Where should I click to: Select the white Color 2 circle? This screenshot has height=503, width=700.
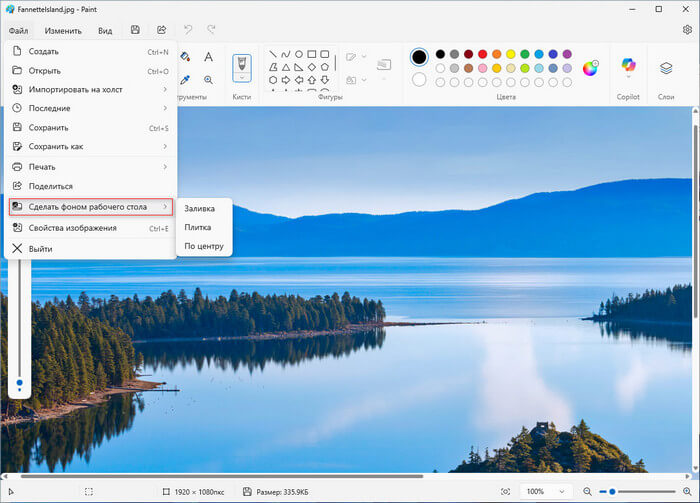(419, 79)
